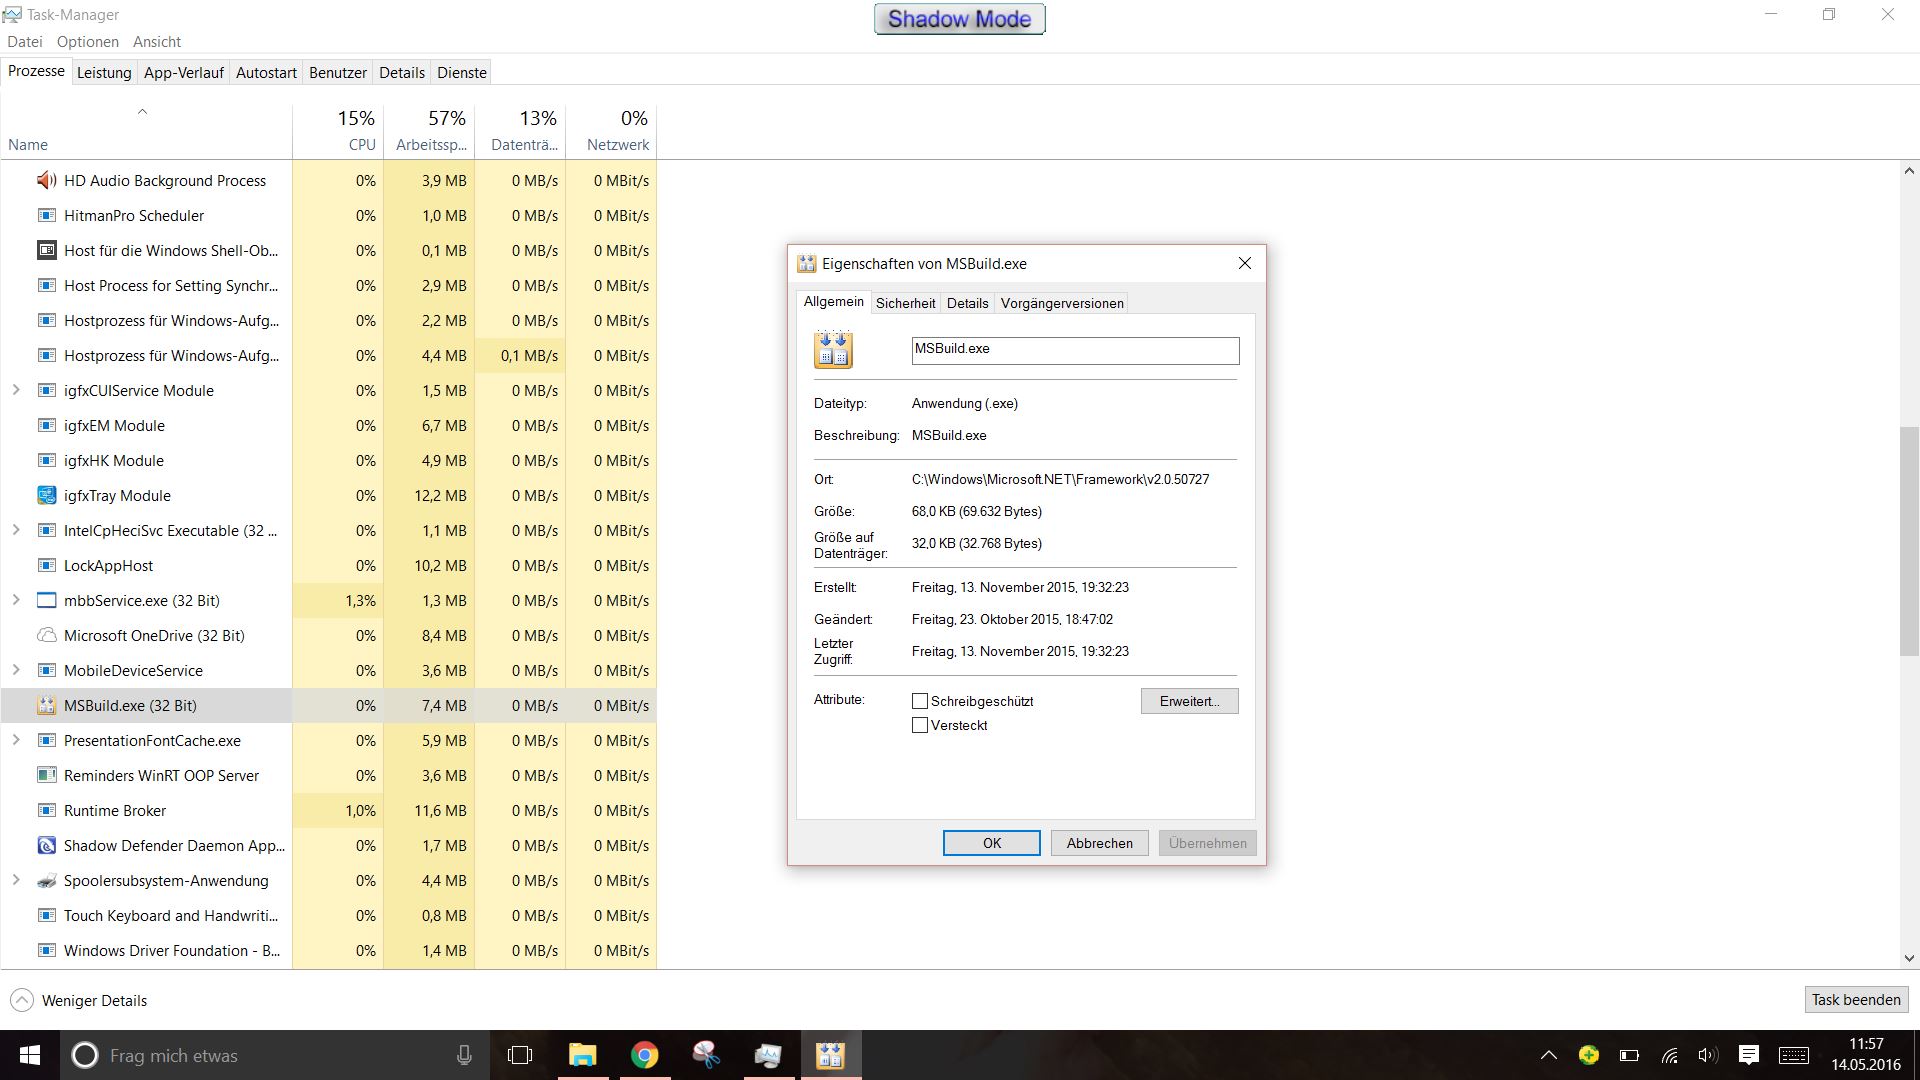
Task: Click the HD Audio Background Process speaker icon
Action: coord(46,181)
